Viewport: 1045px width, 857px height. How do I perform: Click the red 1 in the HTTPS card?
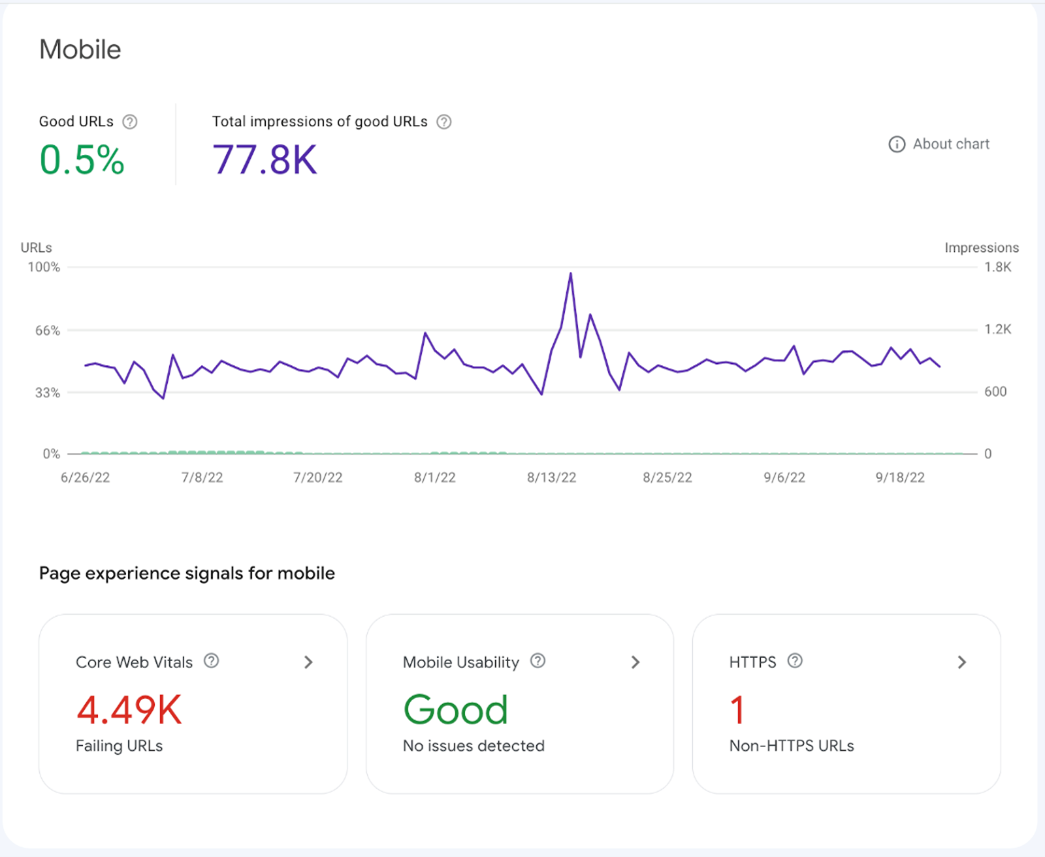click(x=738, y=710)
